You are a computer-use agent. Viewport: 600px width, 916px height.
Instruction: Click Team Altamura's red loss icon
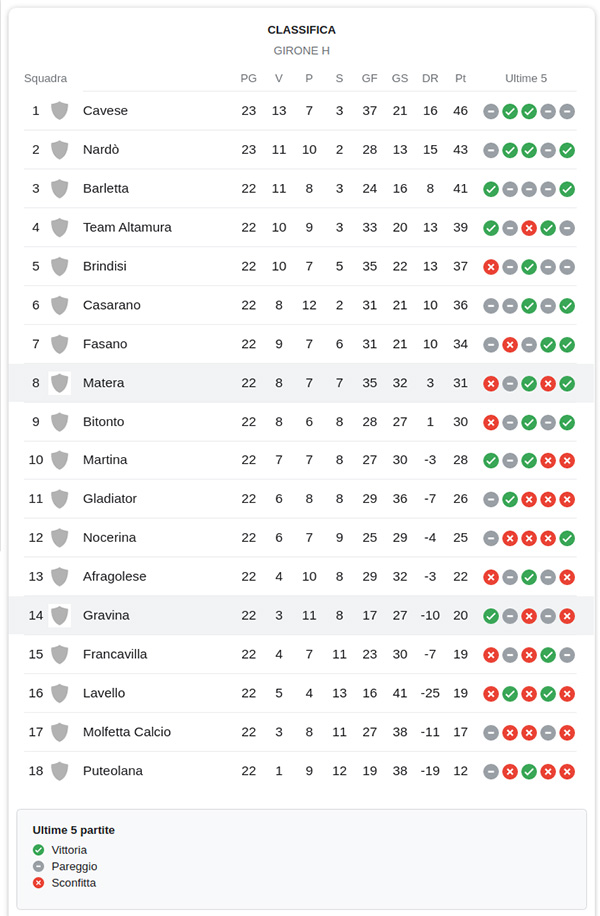click(529, 228)
